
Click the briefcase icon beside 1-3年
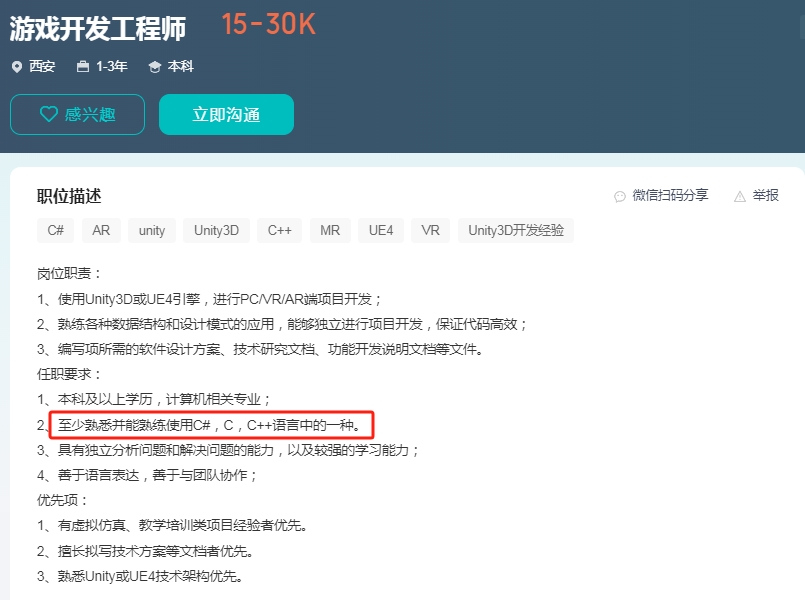click(x=83, y=67)
